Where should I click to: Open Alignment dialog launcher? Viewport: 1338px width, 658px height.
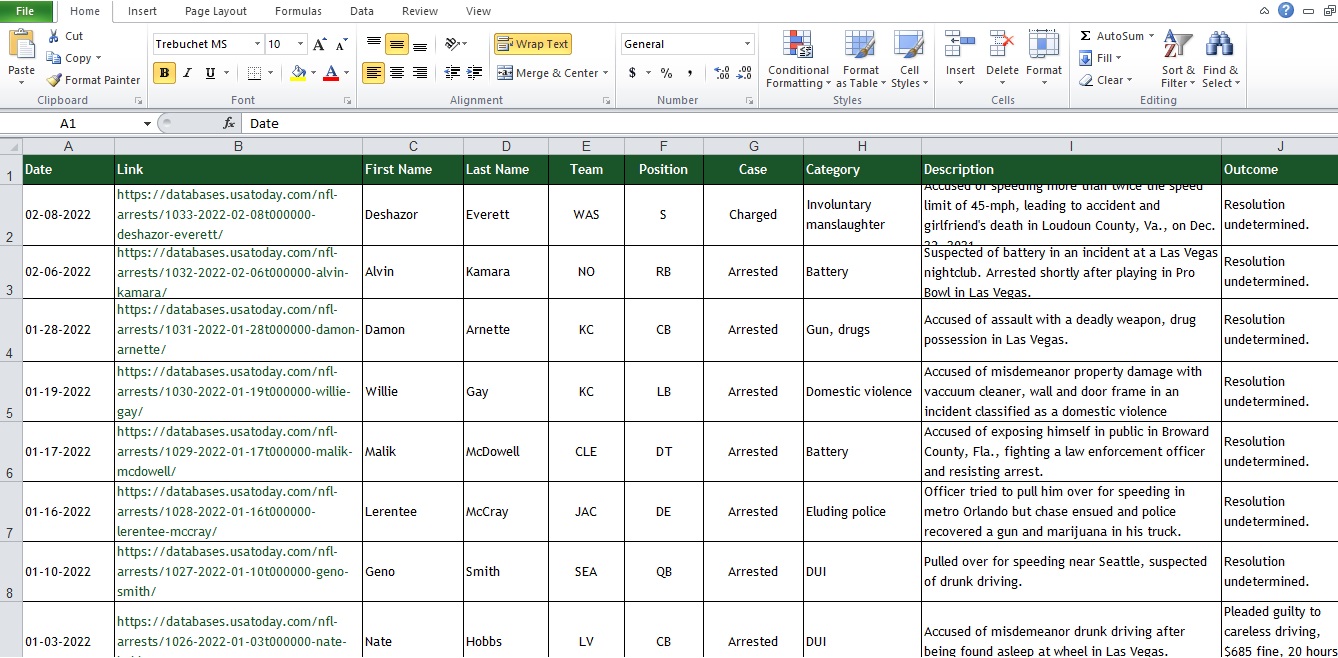pyautogui.click(x=606, y=101)
